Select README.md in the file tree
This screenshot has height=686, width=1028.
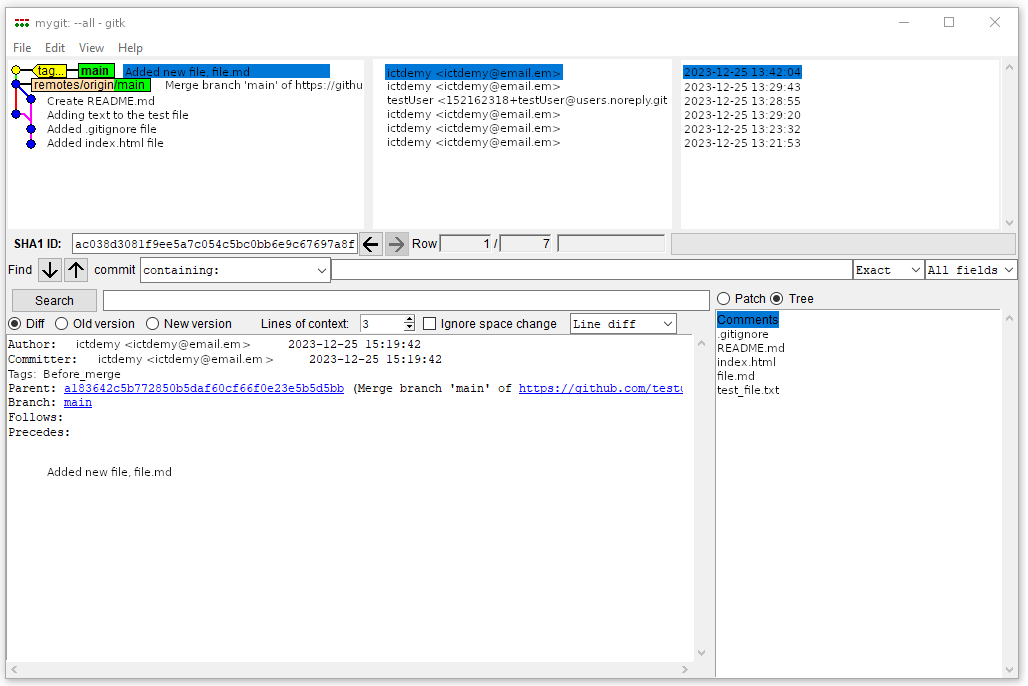(x=750, y=348)
